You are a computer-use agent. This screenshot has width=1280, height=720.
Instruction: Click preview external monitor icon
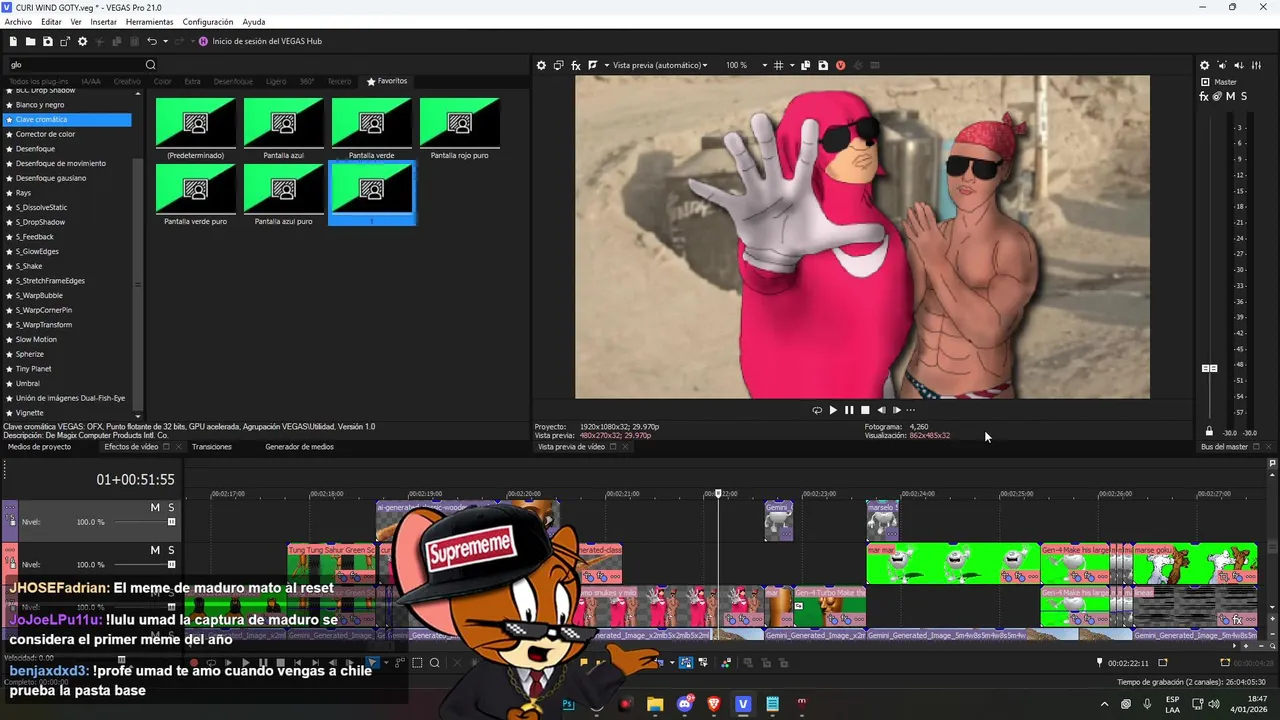[559, 65]
